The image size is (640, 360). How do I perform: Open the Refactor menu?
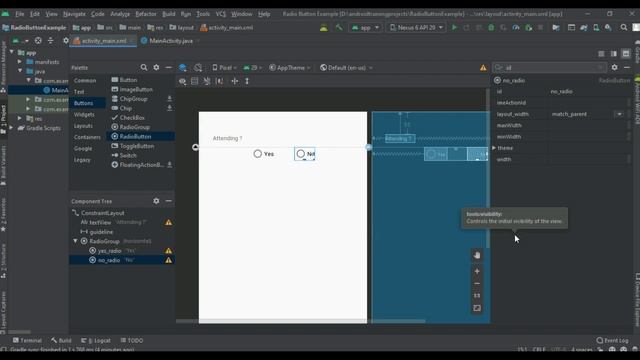click(146, 14)
